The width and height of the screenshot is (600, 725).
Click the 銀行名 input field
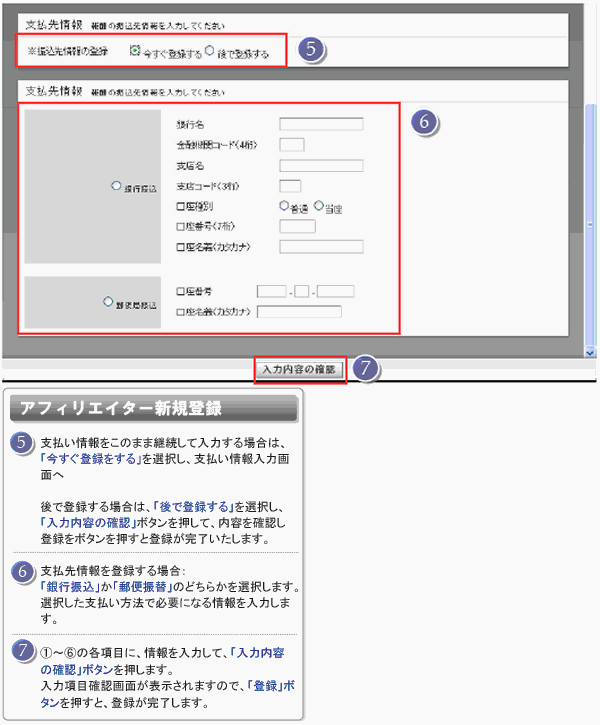321,124
